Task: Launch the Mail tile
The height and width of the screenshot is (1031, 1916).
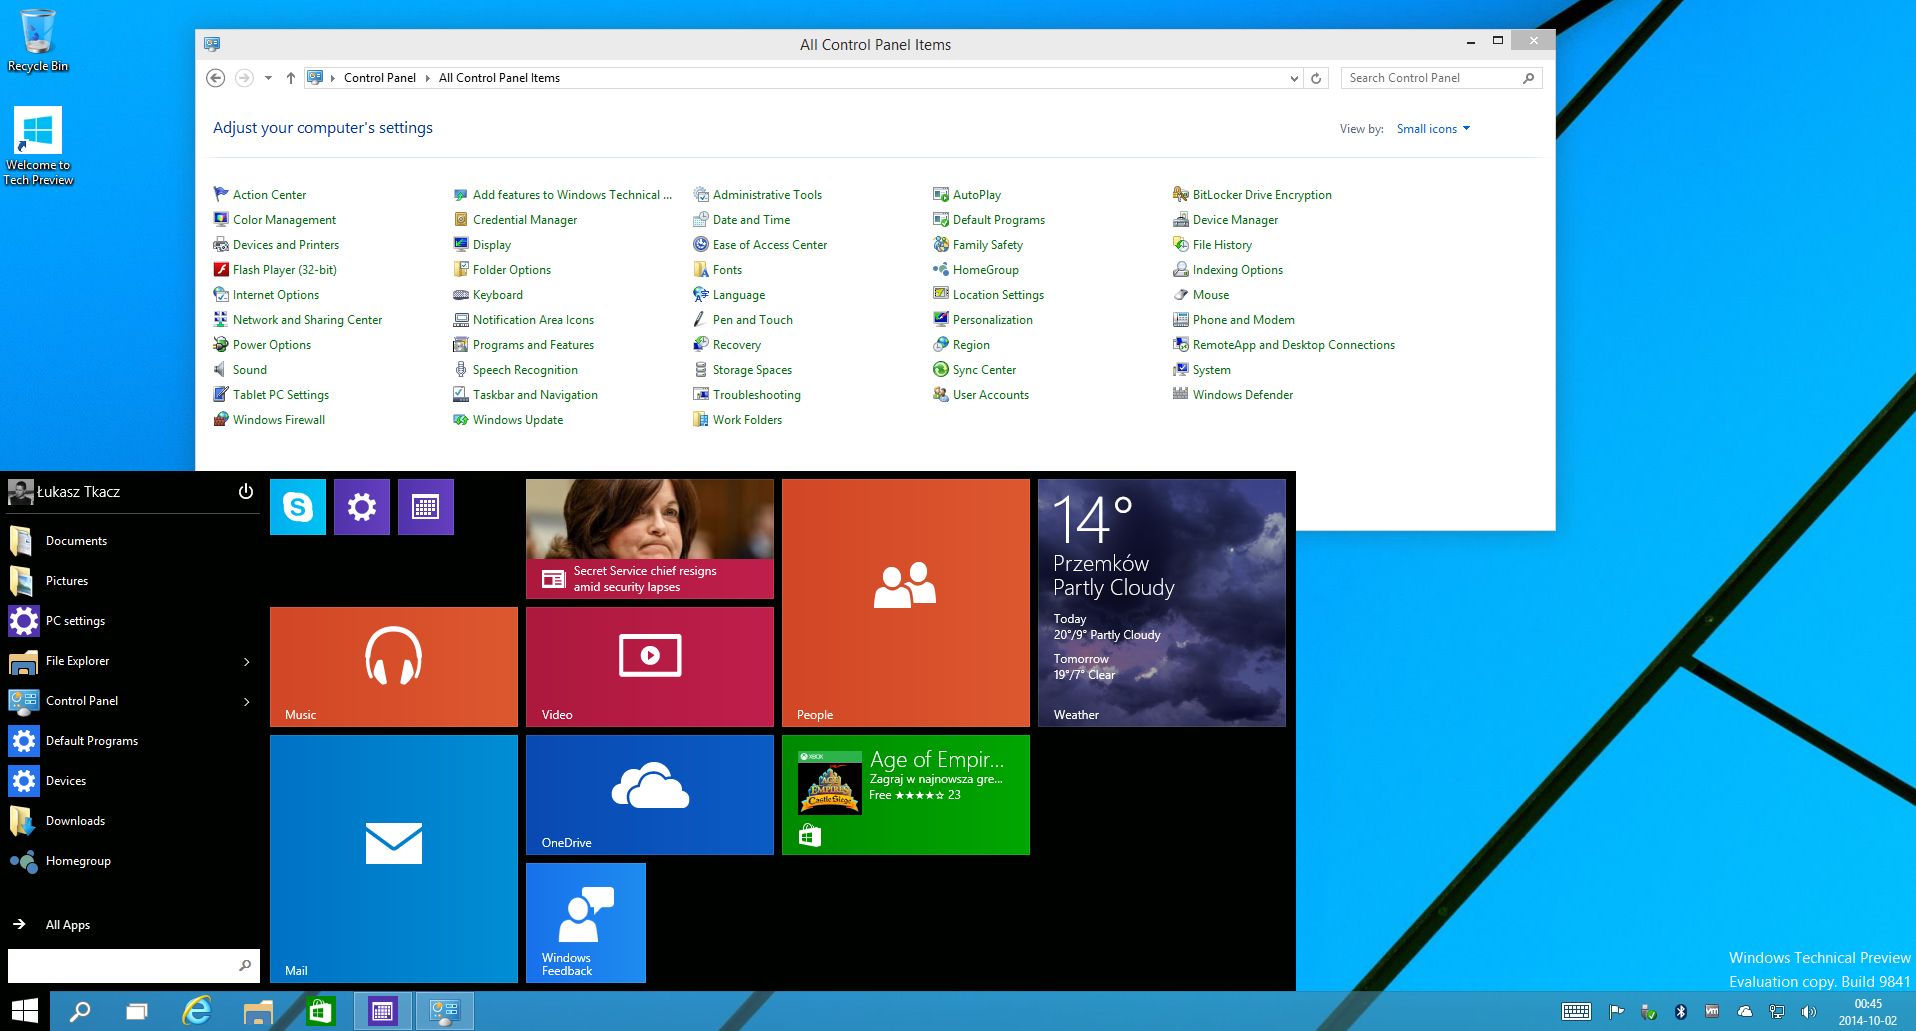Action: [x=393, y=858]
